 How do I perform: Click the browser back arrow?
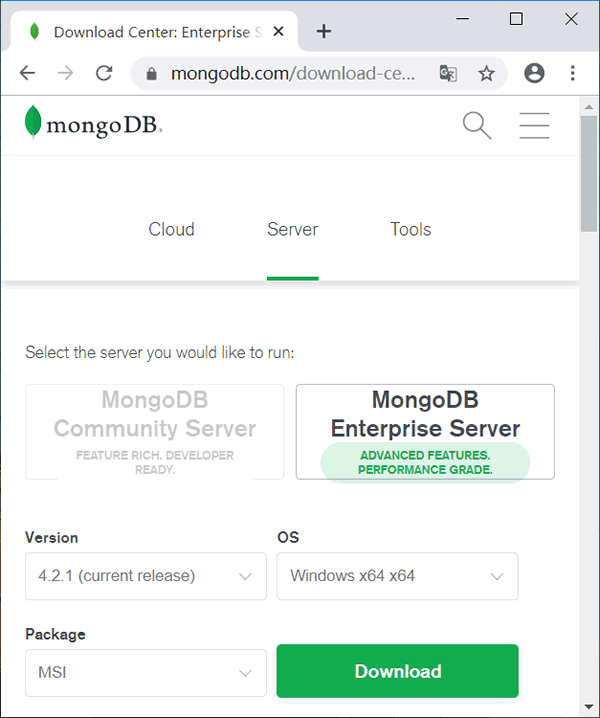[27, 73]
